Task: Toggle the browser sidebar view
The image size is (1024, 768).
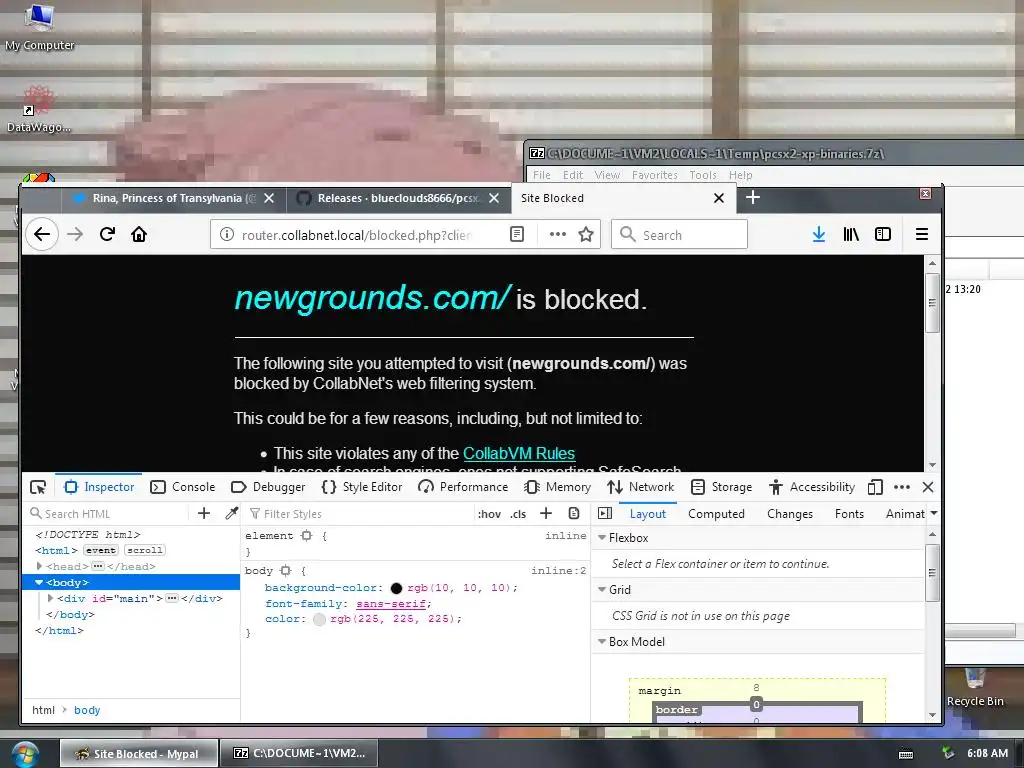Action: 883,234
